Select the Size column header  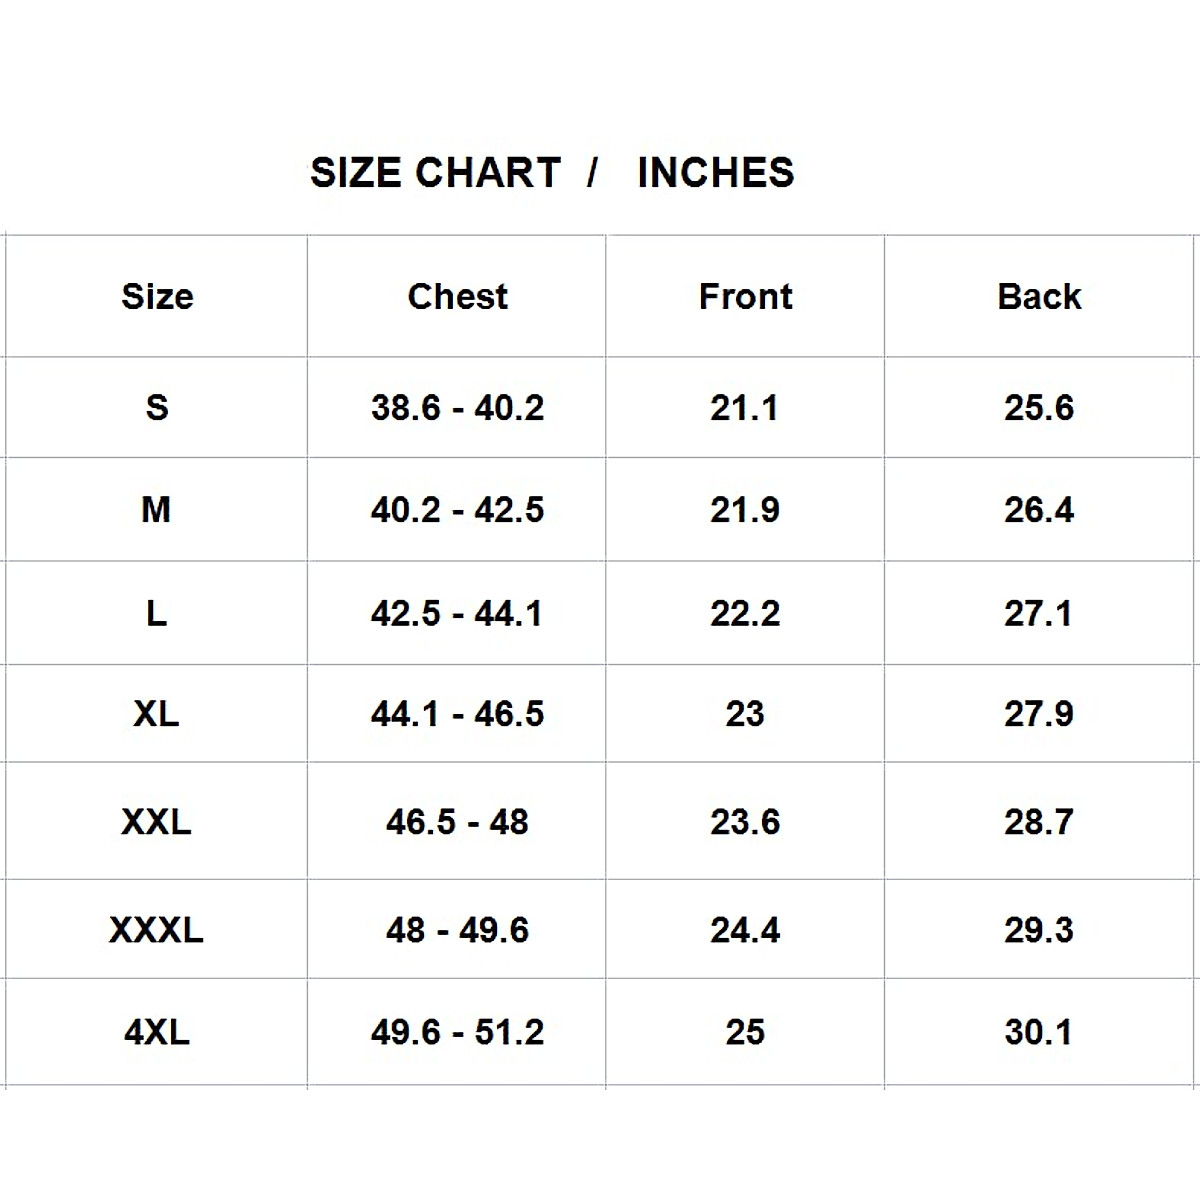pyautogui.click(x=157, y=297)
